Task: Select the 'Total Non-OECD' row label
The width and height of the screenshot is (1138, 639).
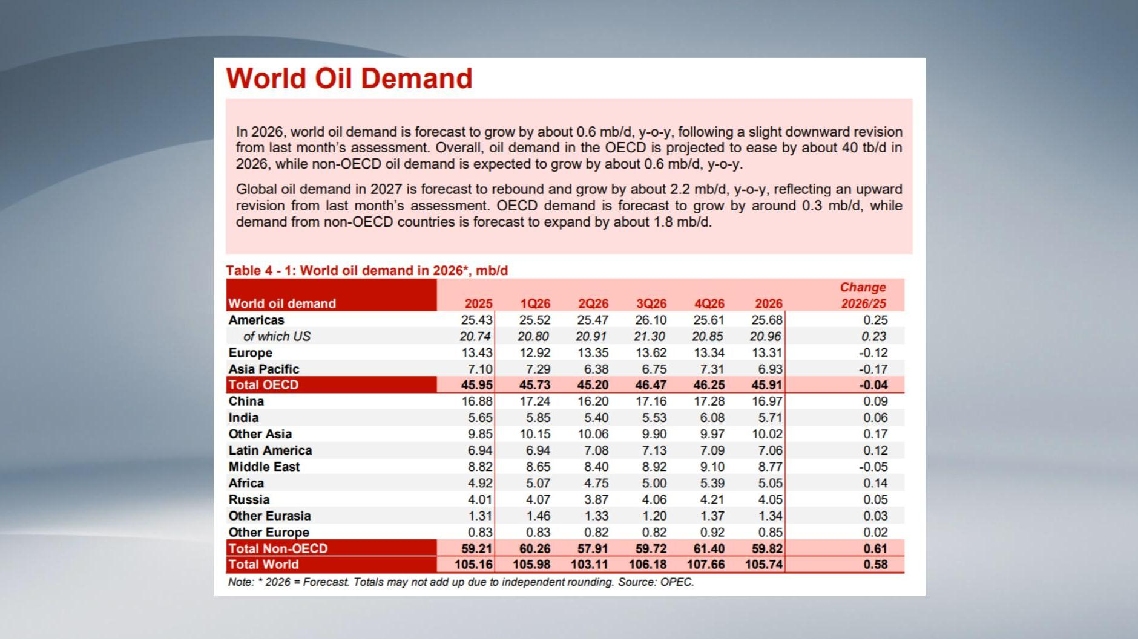Action: click(278, 548)
